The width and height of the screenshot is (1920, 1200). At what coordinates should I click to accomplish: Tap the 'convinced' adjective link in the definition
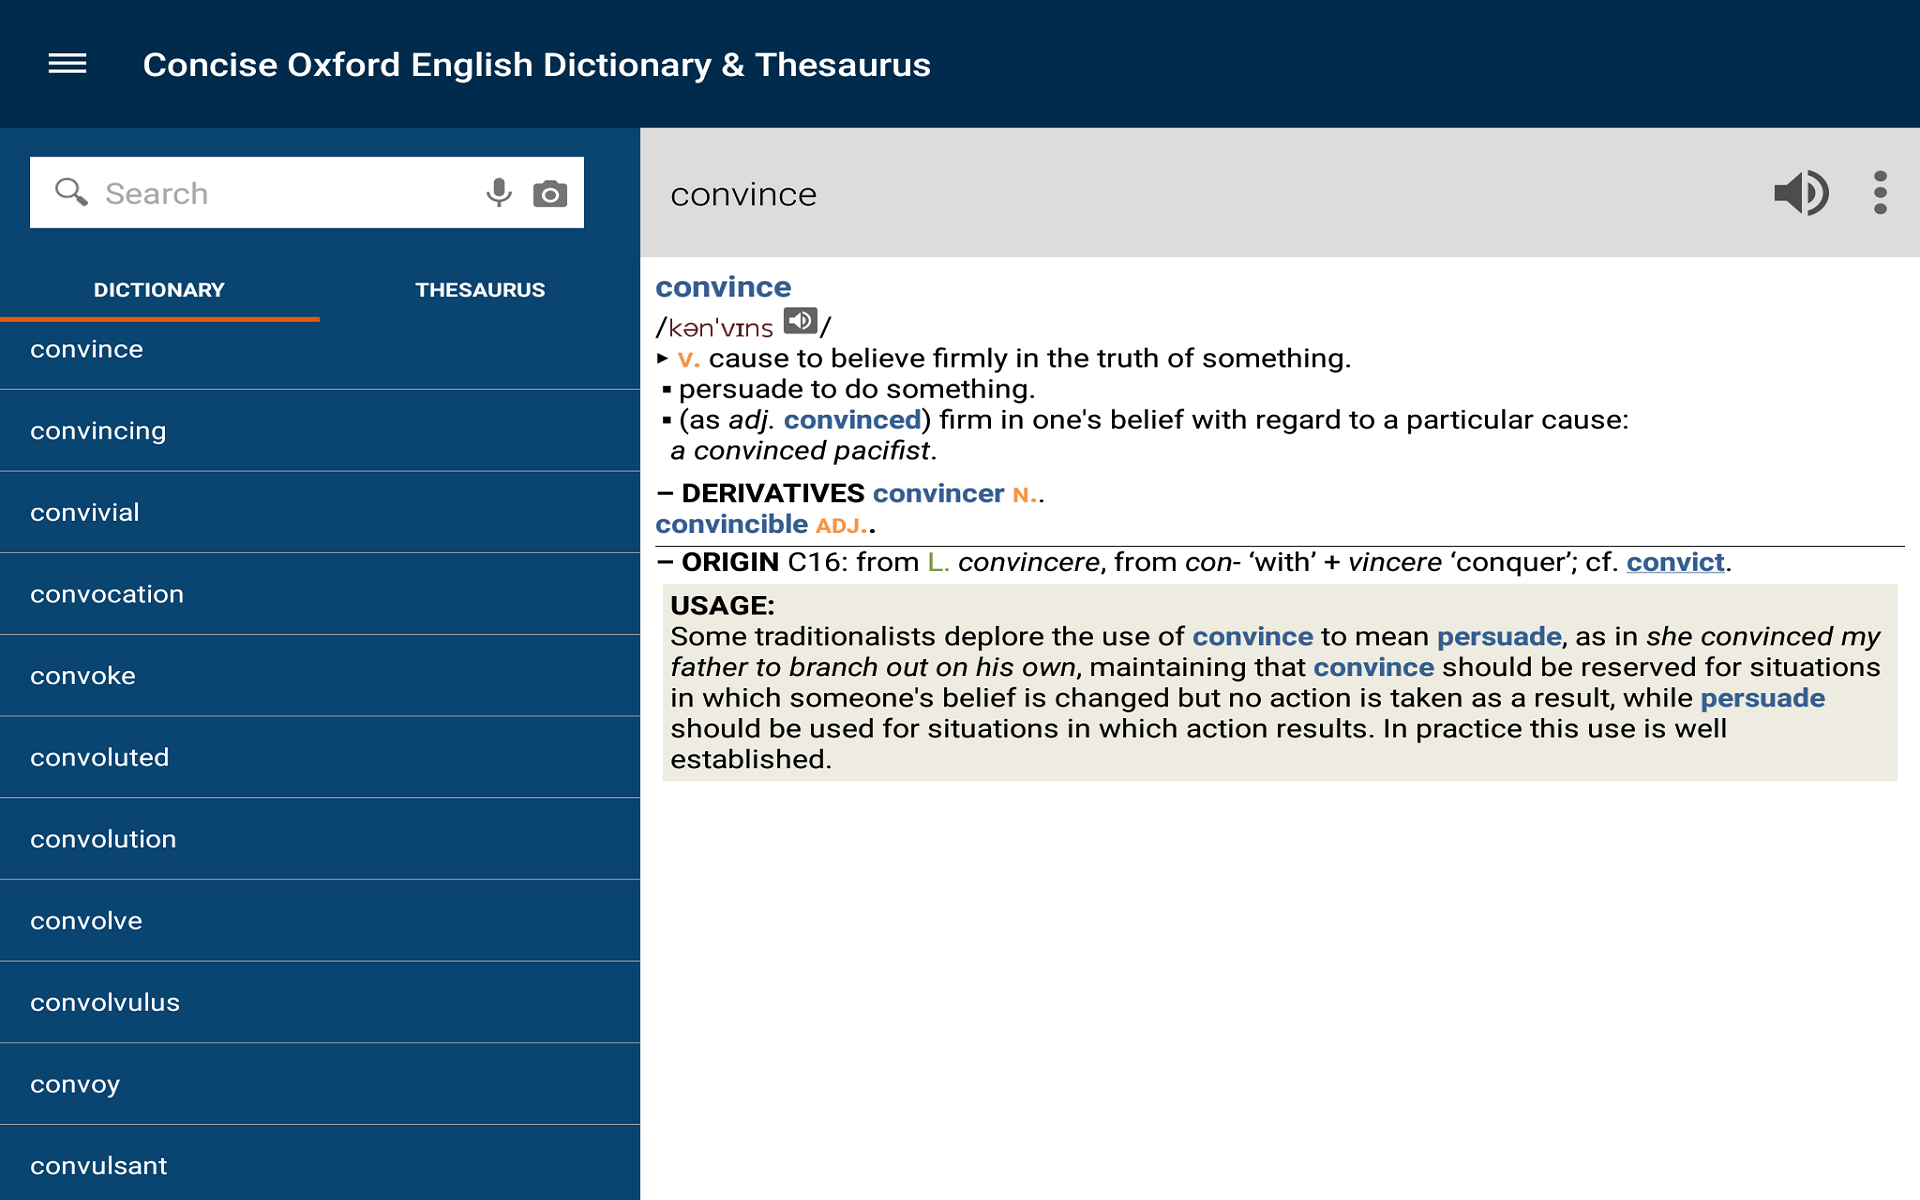(852, 420)
